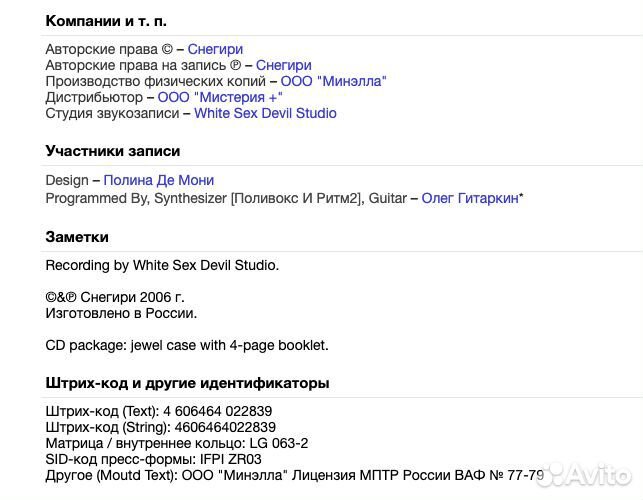Open the ООО "Мистерия +" distributor link

point(220,97)
